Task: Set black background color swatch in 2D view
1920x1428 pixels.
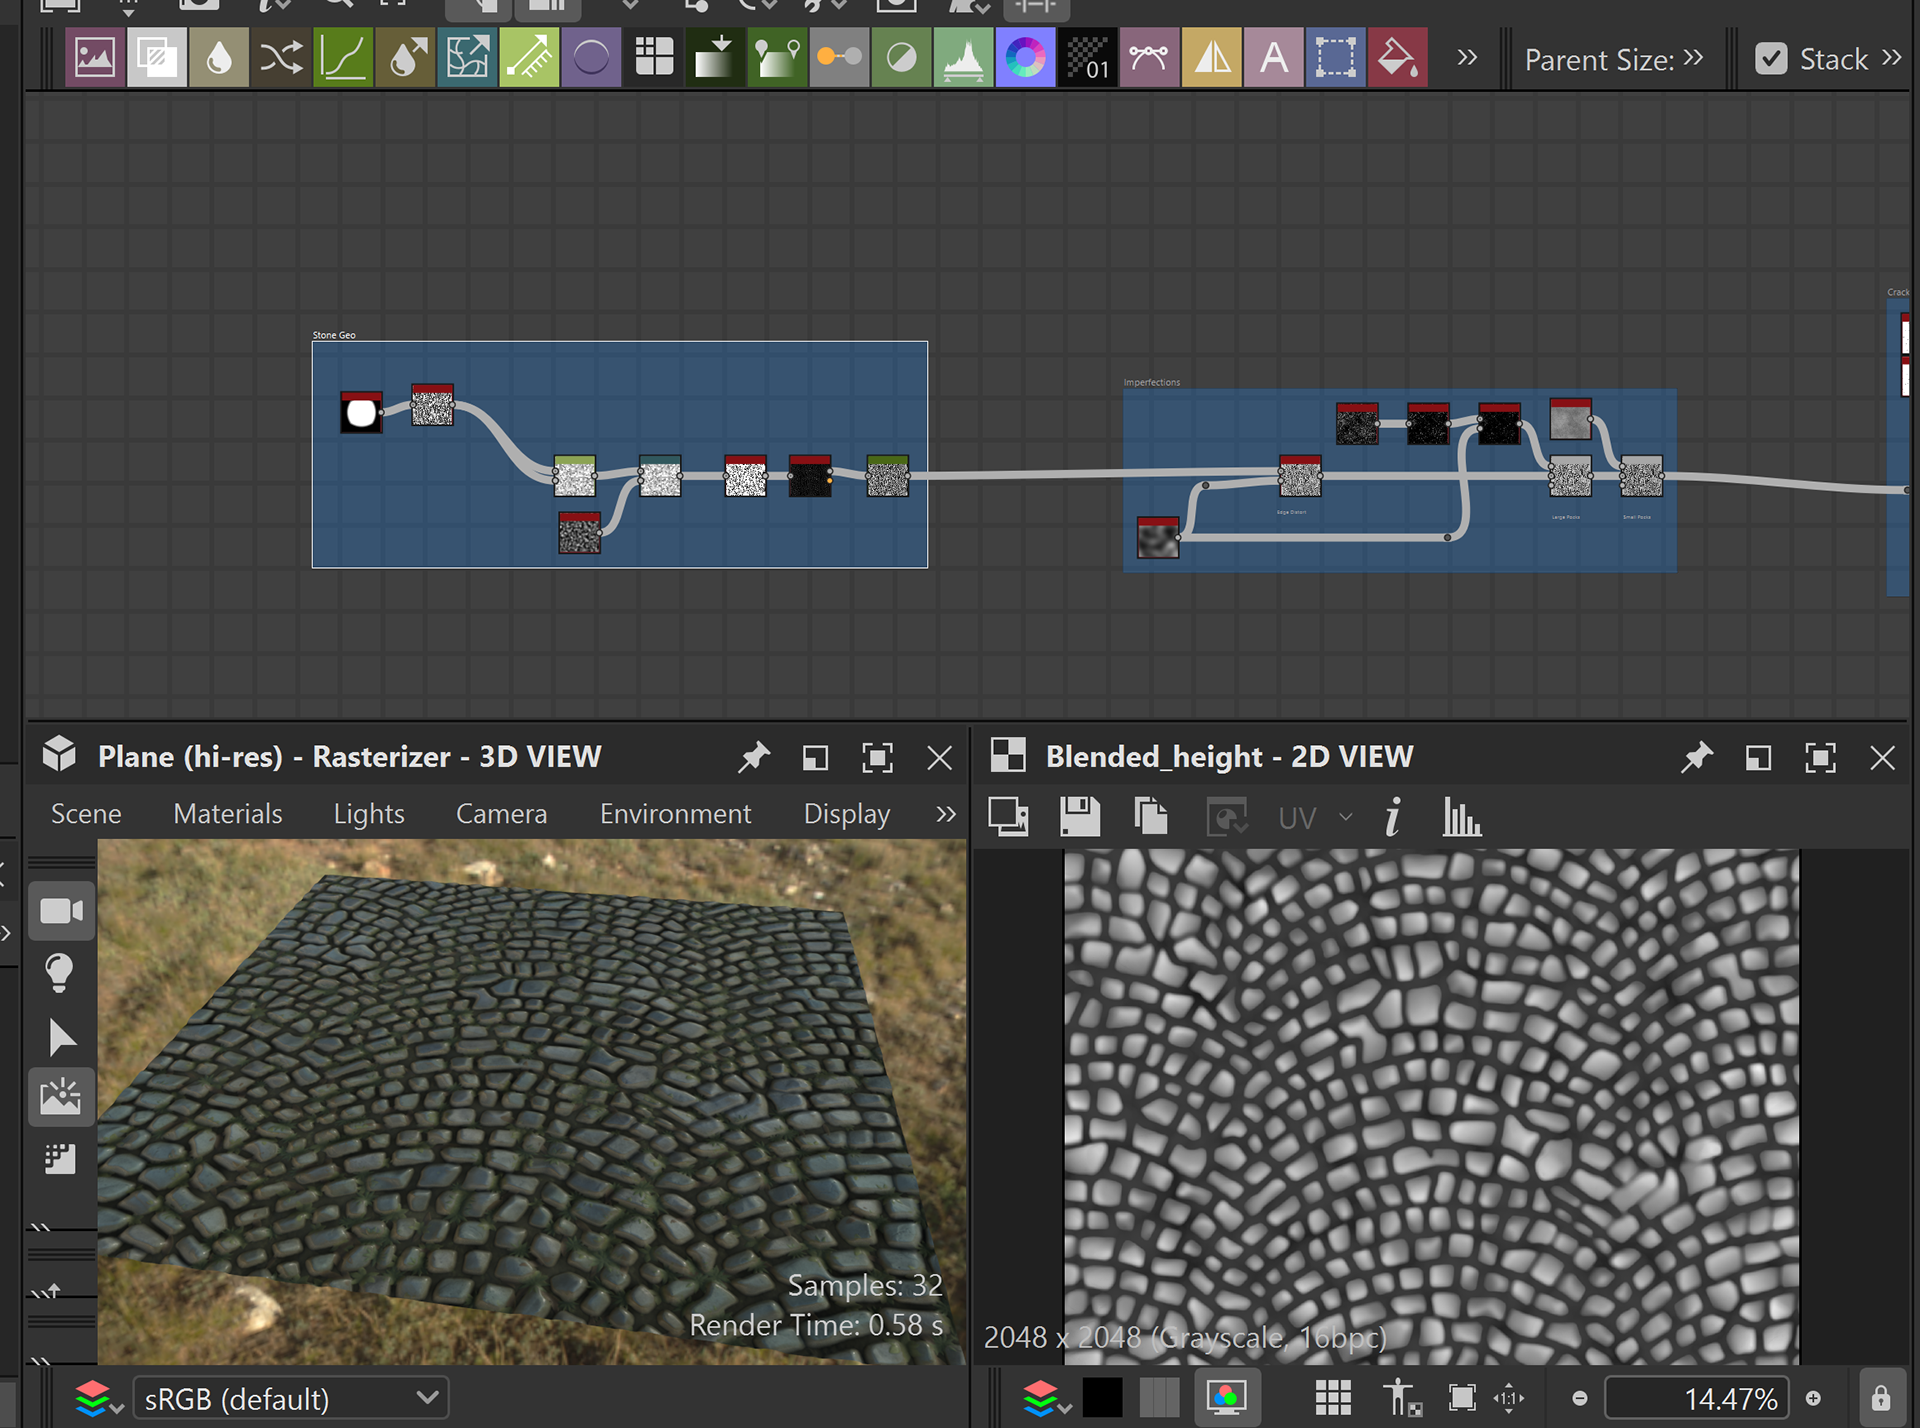Action: 1102,1397
